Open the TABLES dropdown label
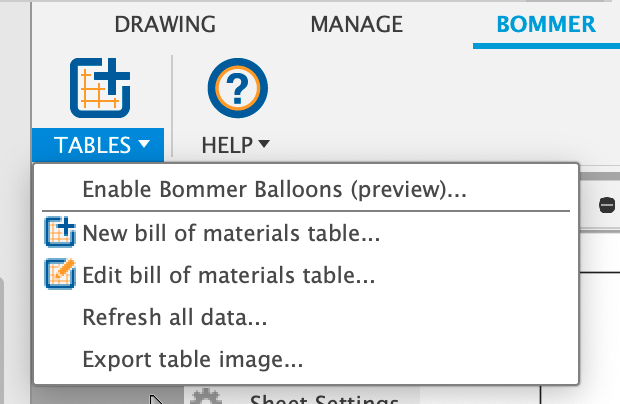 click(x=92, y=145)
